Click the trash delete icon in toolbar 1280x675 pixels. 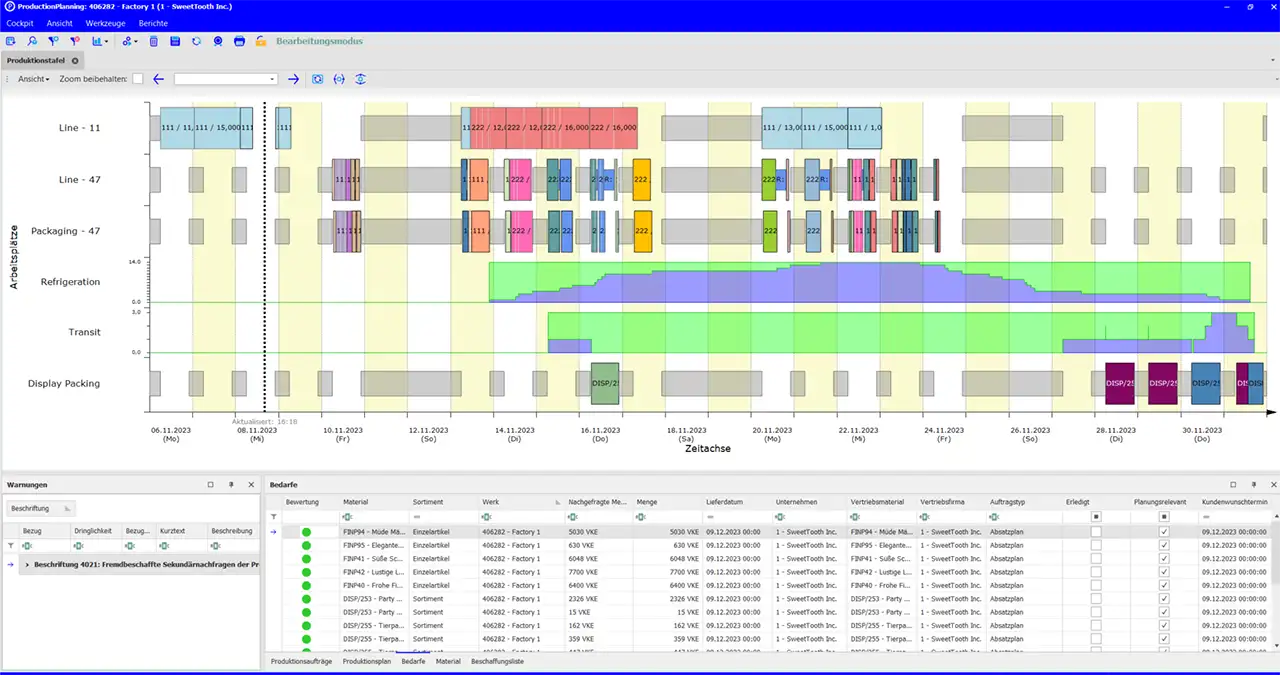tap(153, 41)
